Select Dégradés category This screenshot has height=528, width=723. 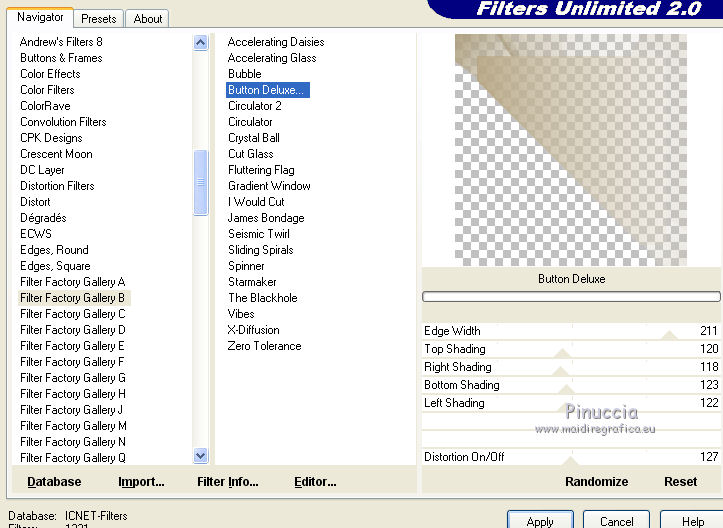point(43,218)
